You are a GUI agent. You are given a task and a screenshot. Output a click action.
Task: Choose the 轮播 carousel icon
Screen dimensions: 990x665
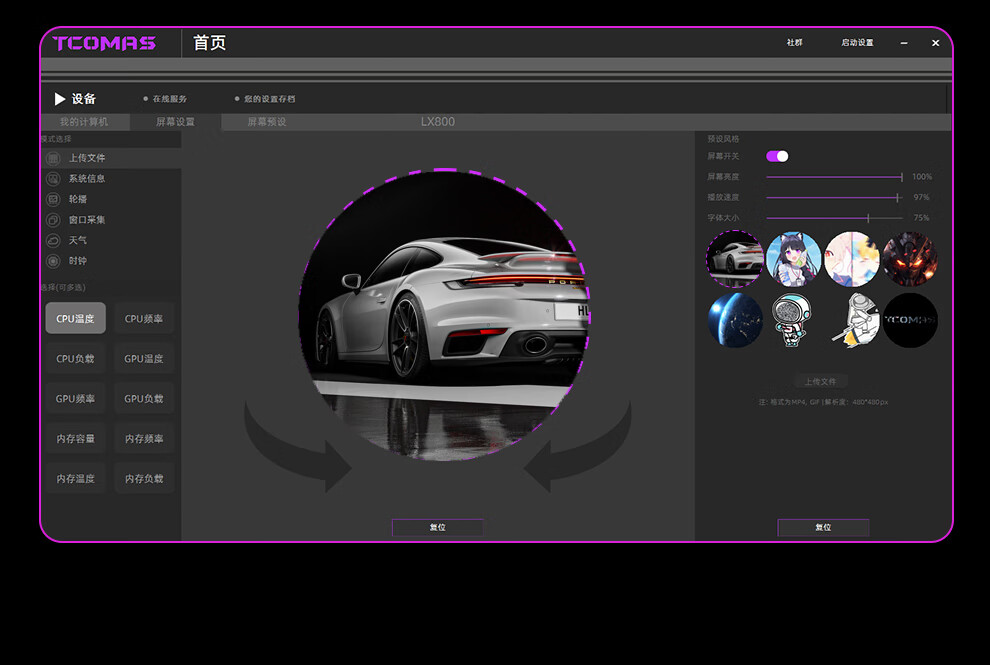pyautogui.click(x=54, y=199)
